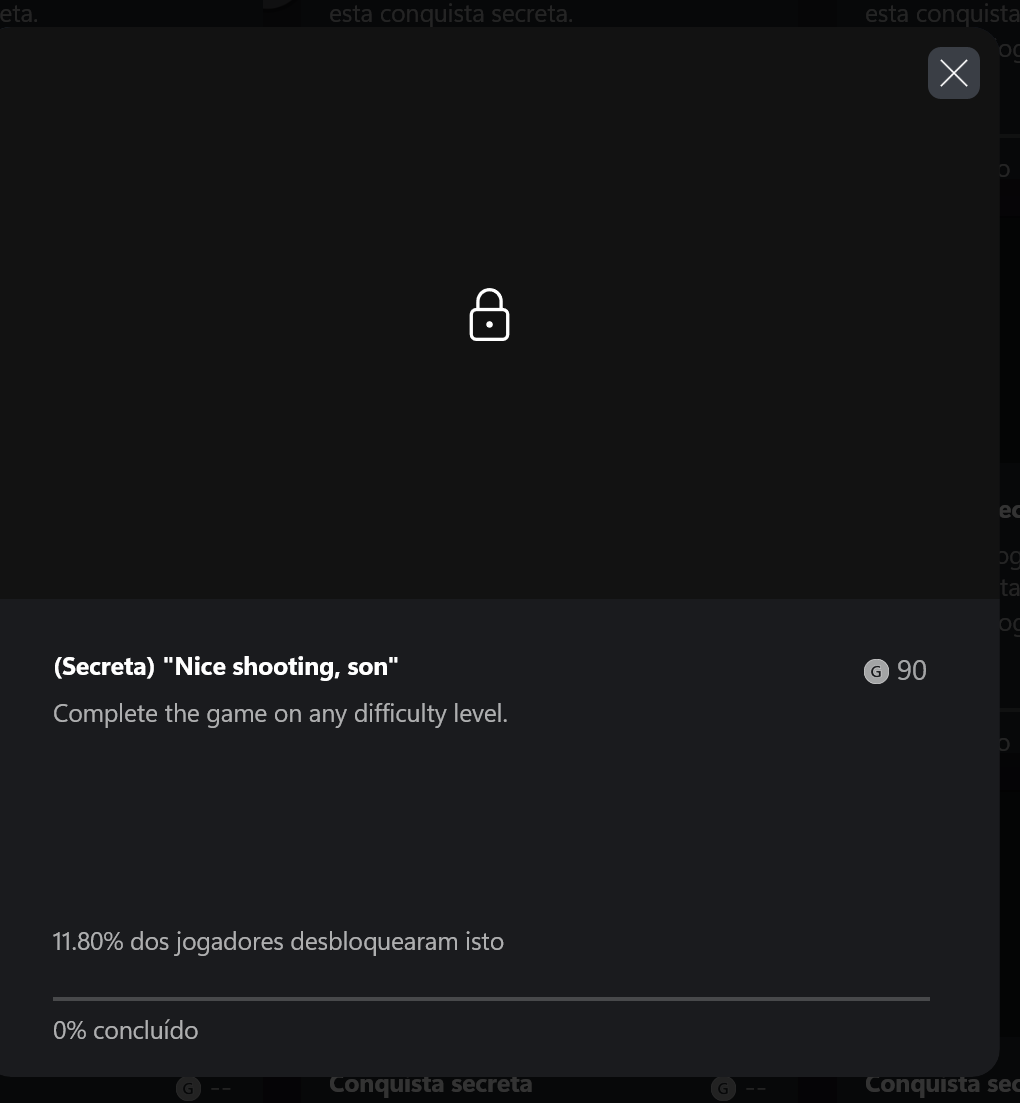
Task: Click the dashes after the second dimmed G icon
Action: tap(756, 1089)
